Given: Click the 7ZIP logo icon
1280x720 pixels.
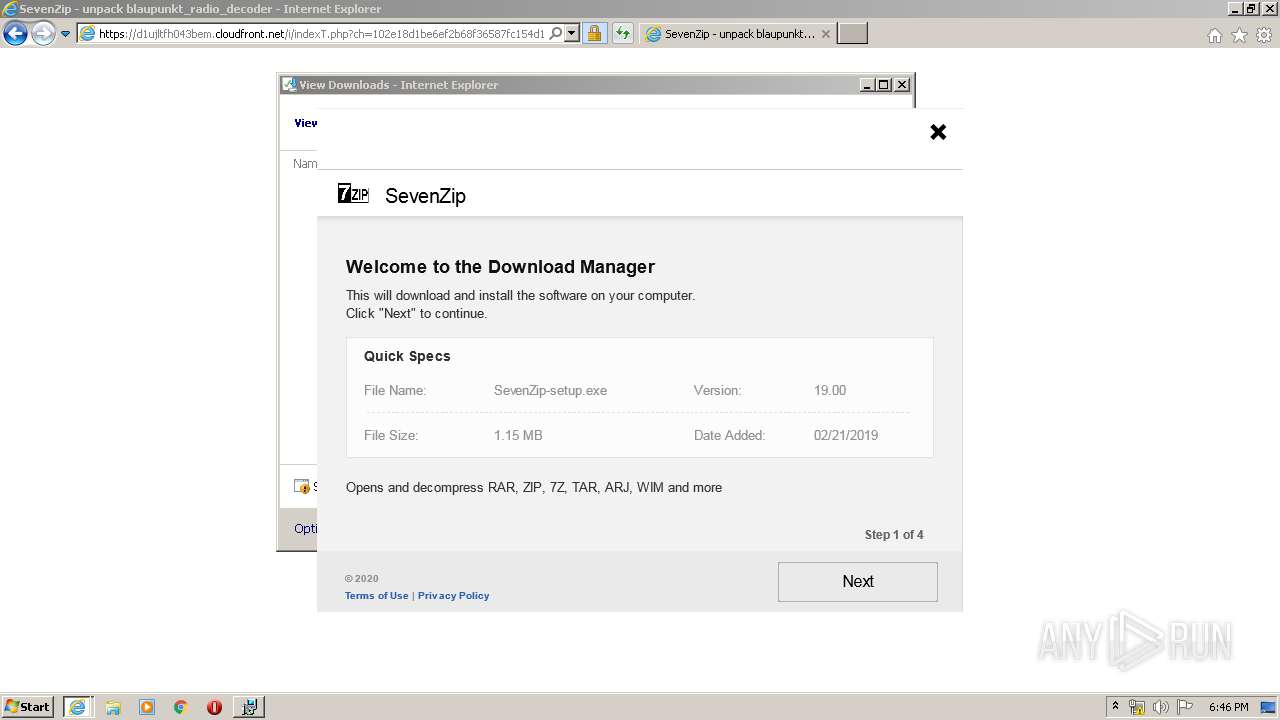Looking at the screenshot, I should pos(353,194).
